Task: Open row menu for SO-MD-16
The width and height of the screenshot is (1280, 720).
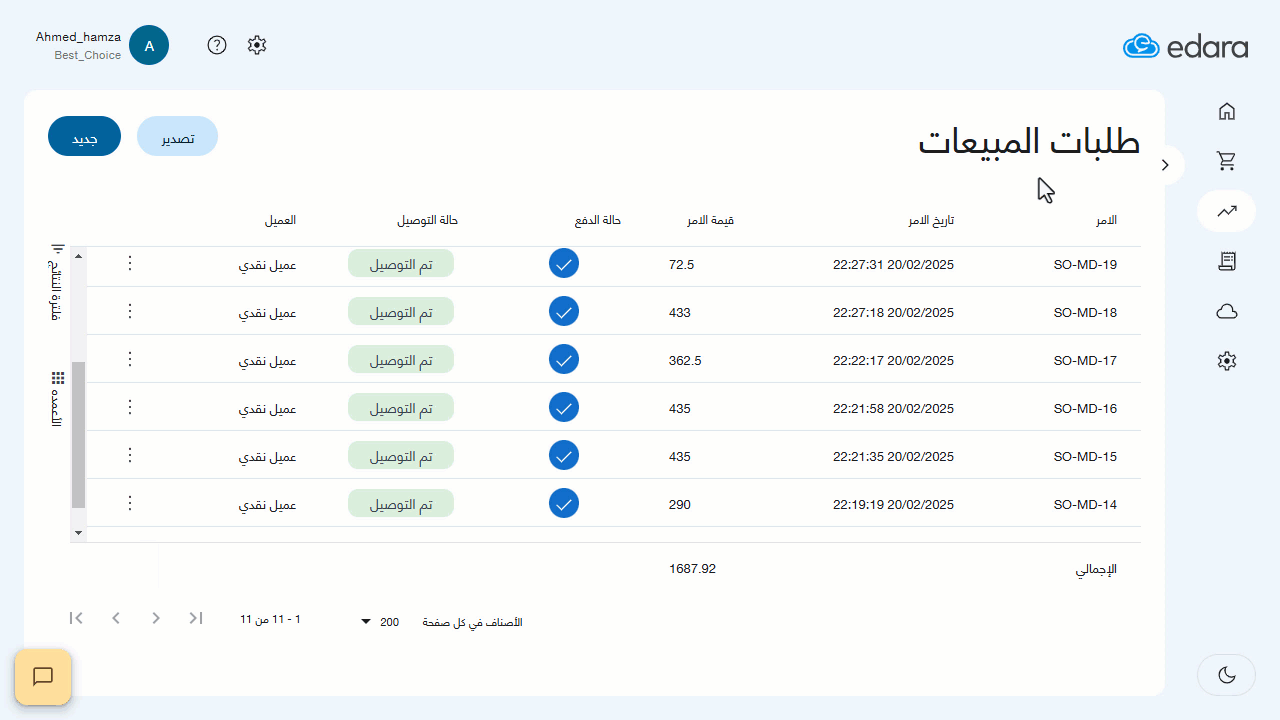Action: tap(129, 408)
